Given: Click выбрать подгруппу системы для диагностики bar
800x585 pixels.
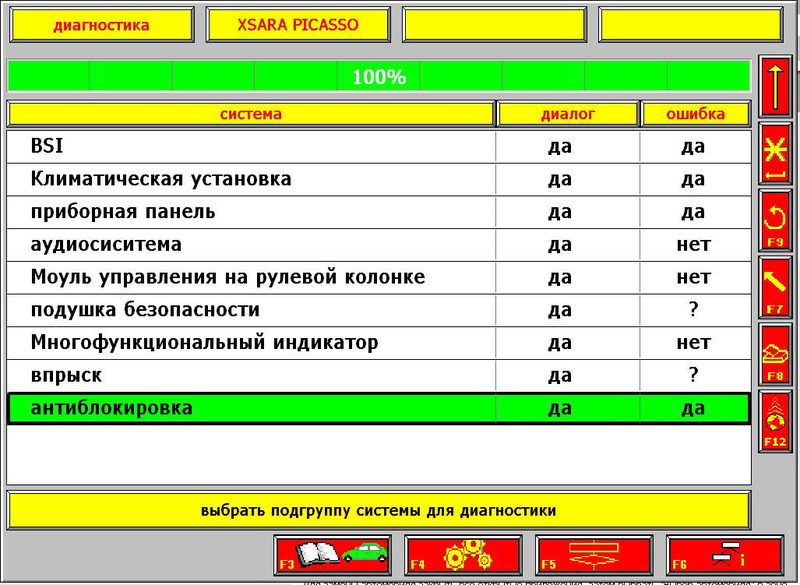Looking at the screenshot, I should pyautogui.click(x=379, y=510).
